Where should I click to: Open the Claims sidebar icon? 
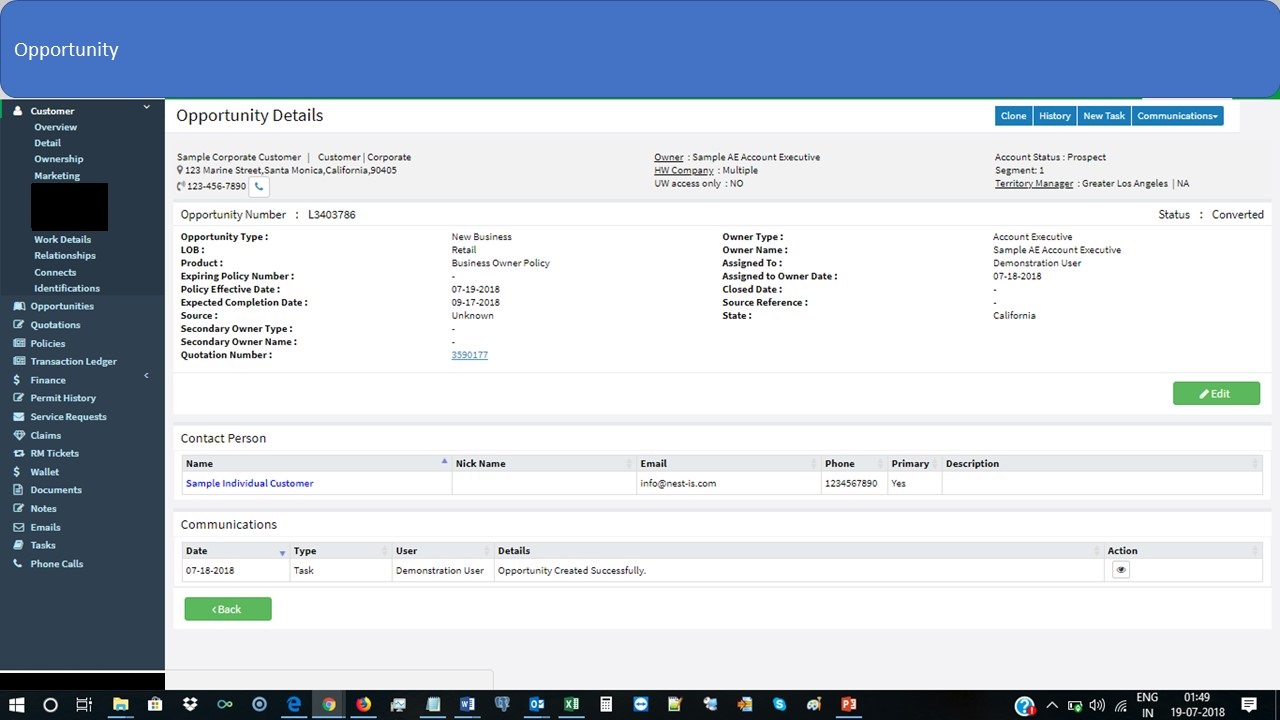(19, 435)
